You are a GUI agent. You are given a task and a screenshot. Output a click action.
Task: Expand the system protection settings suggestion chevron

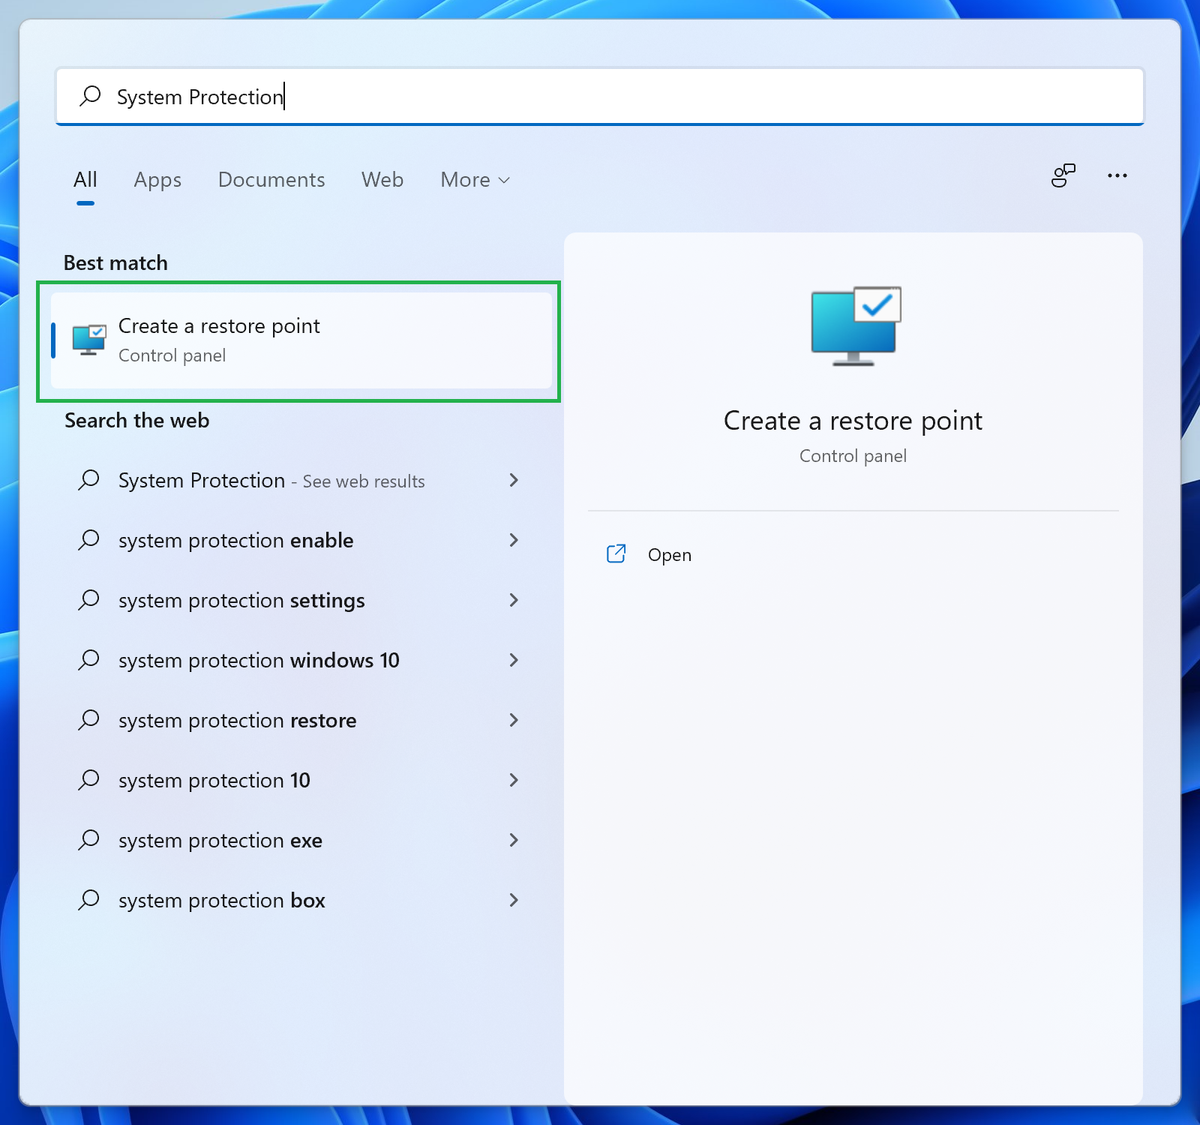[513, 600]
